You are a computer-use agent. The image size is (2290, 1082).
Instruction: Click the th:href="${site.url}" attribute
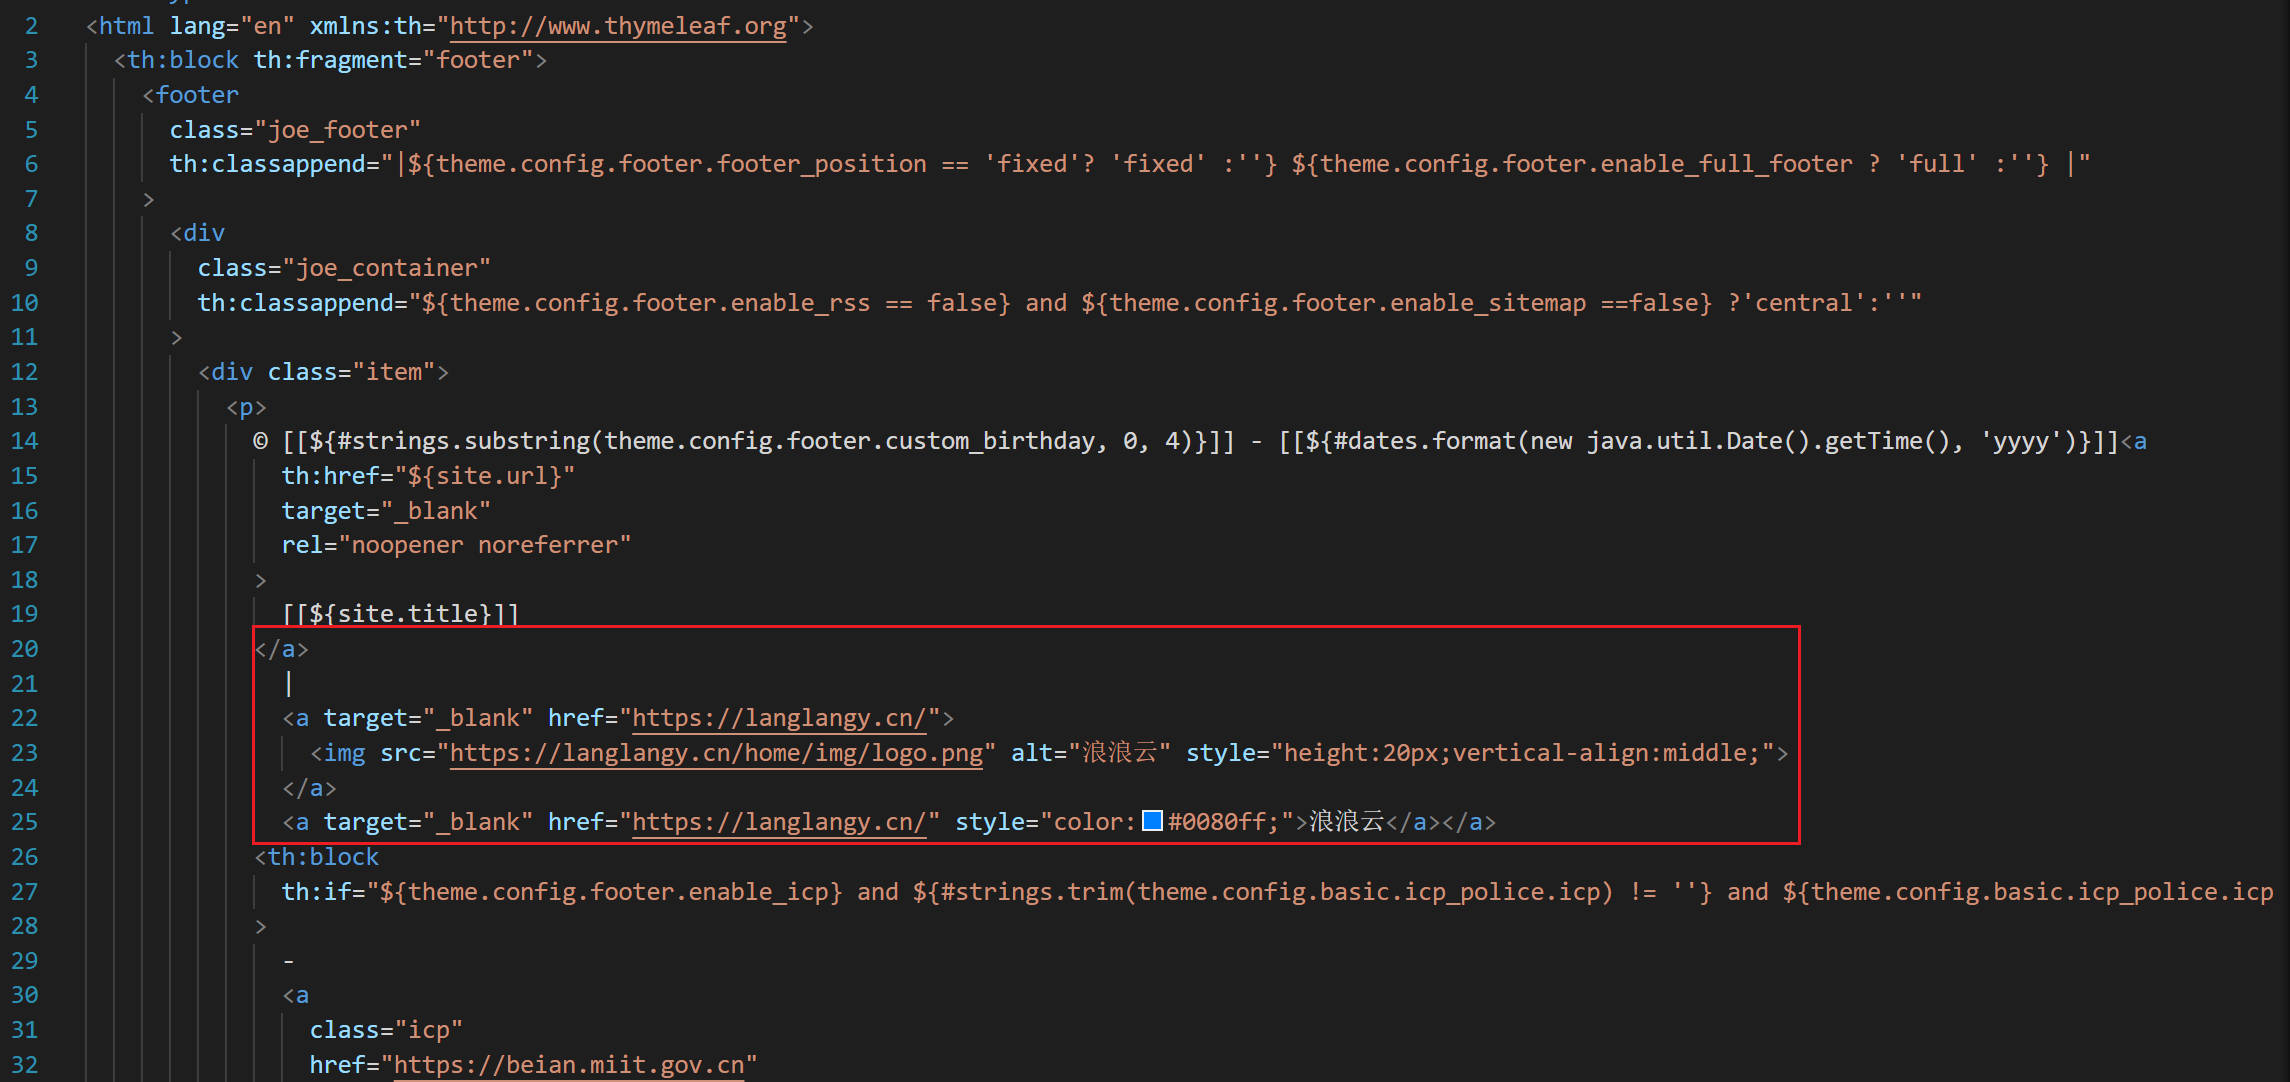coord(427,476)
